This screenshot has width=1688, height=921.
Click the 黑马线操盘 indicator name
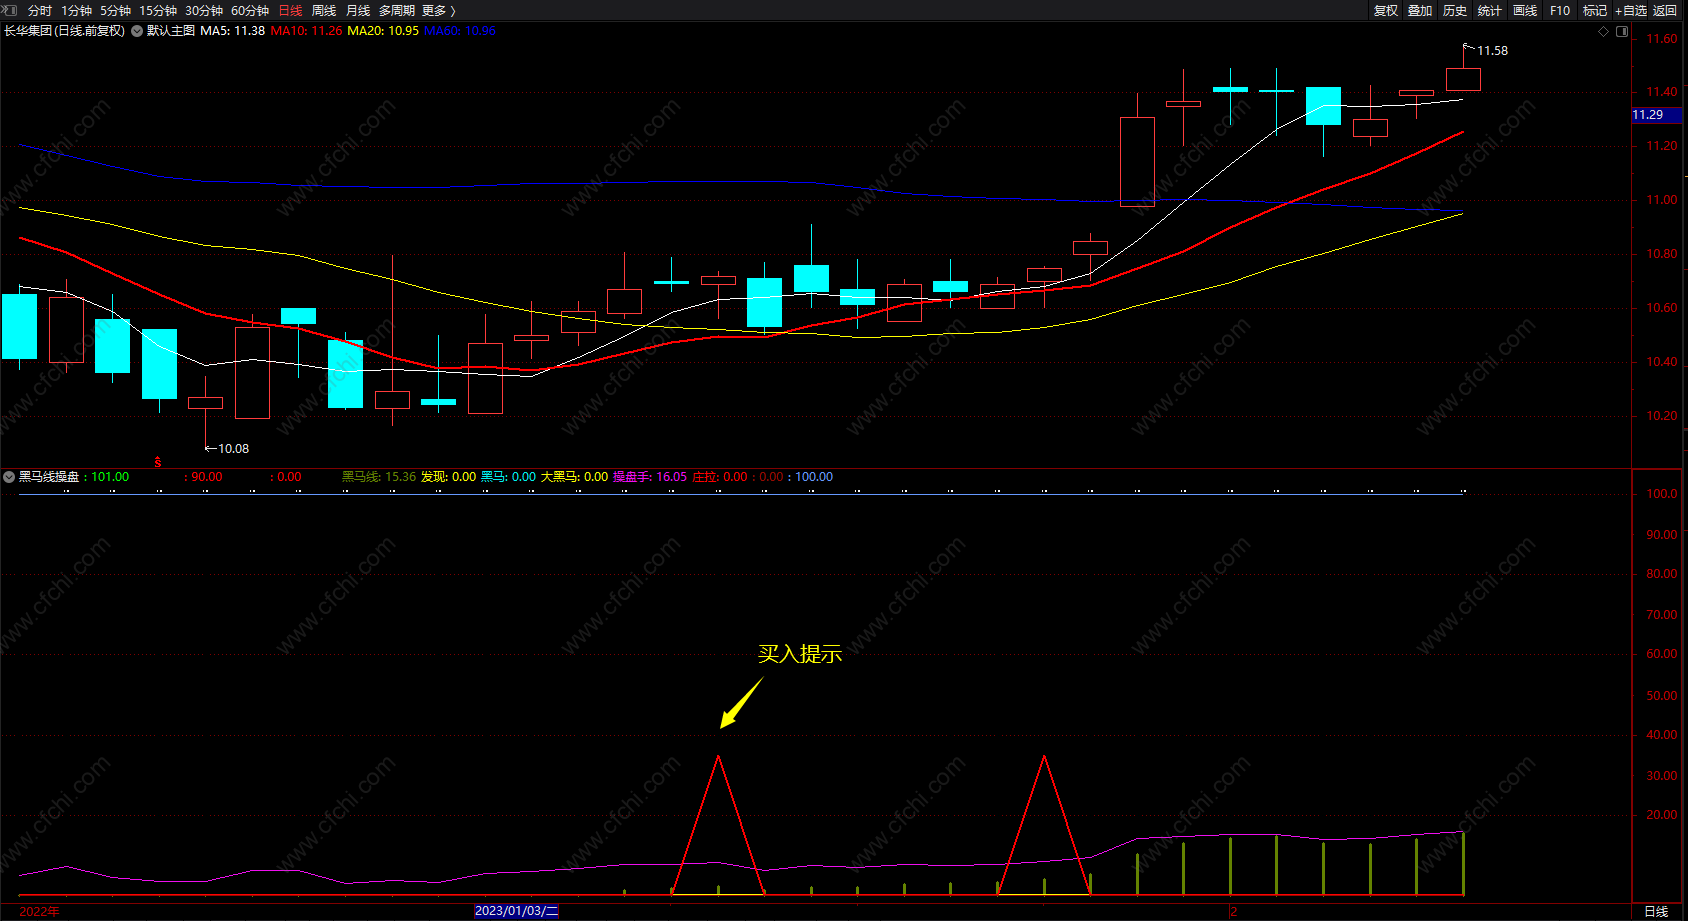pyautogui.click(x=49, y=477)
